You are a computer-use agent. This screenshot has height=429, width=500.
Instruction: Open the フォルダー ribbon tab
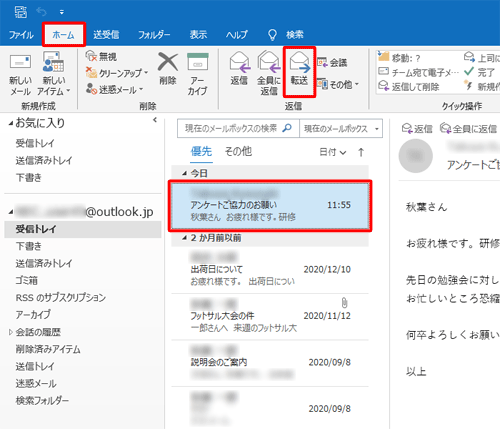point(154,35)
